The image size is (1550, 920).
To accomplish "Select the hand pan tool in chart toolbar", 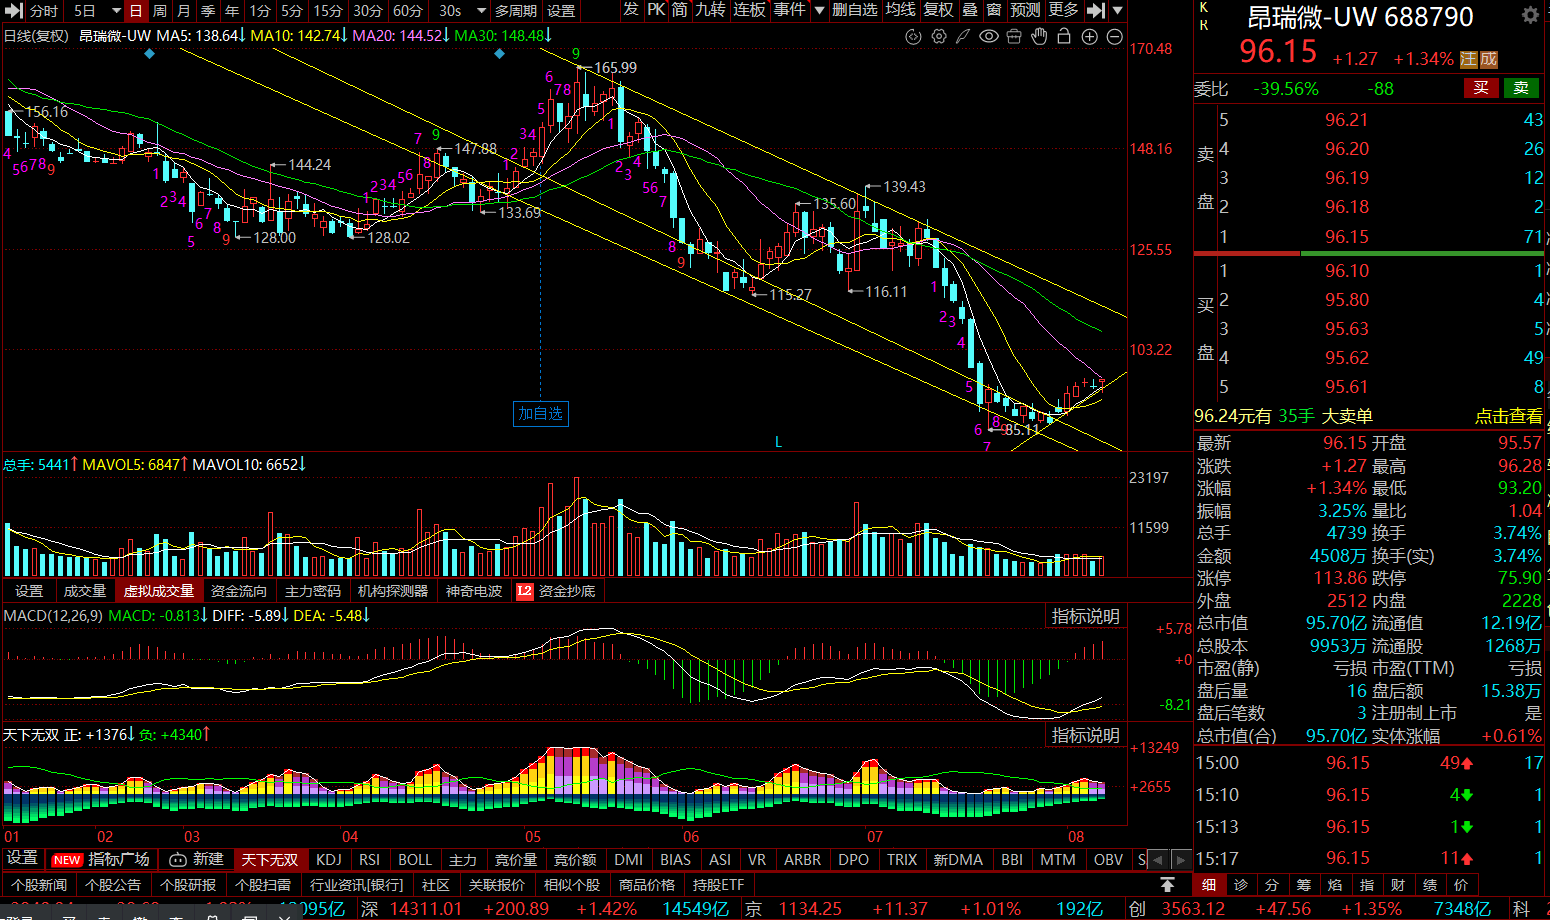I will pos(1039,36).
